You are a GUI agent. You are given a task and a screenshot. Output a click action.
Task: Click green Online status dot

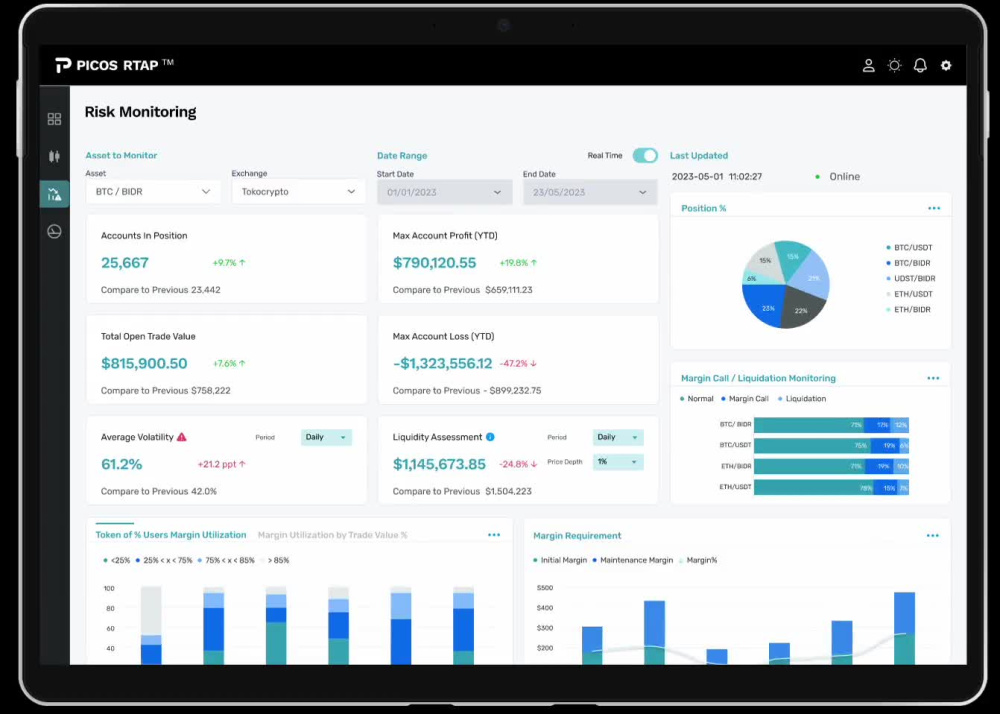click(818, 177)
